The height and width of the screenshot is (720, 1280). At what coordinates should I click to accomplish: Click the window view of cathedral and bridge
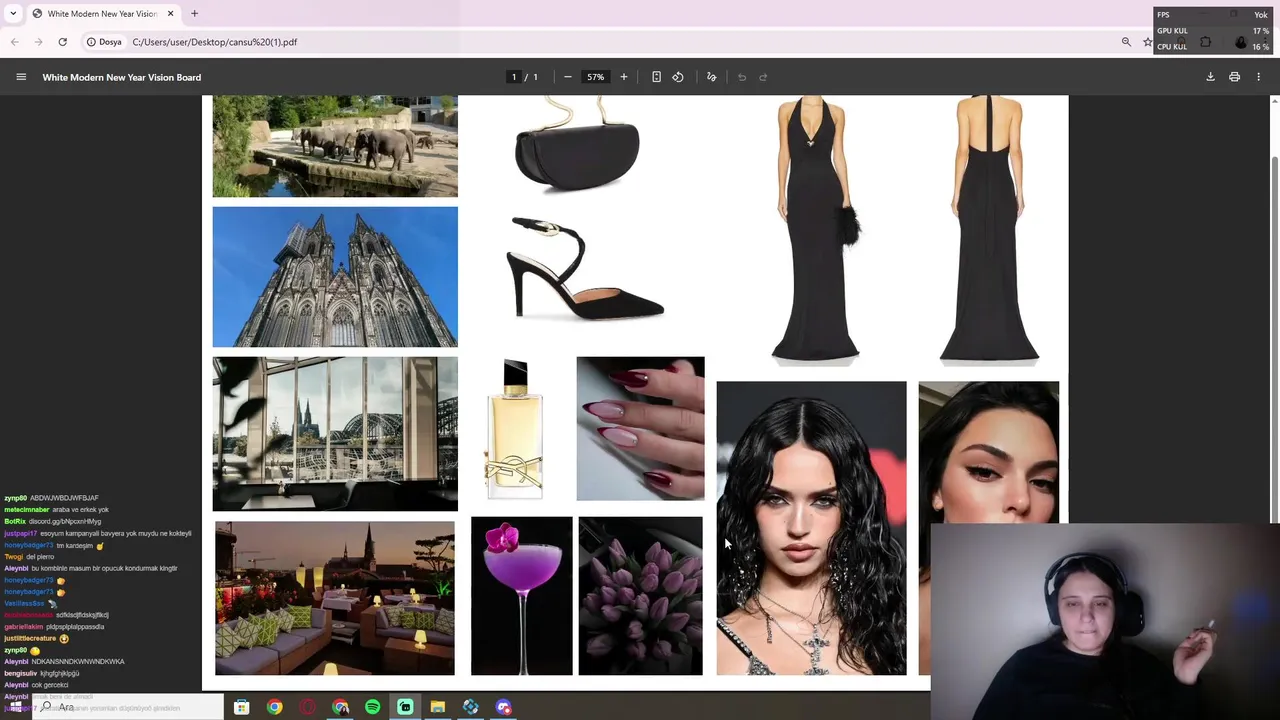[x=335, y=434]
